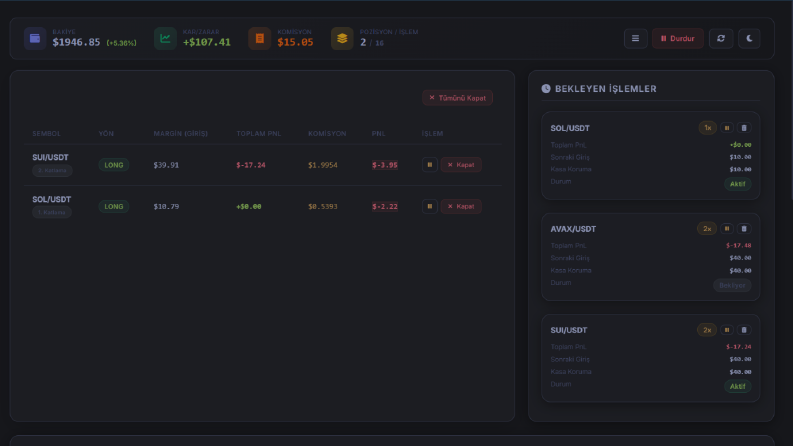The height and width of the screenshot is (446, 793).
Task: Click the SEMBOL column header
Action: point(47,133)
